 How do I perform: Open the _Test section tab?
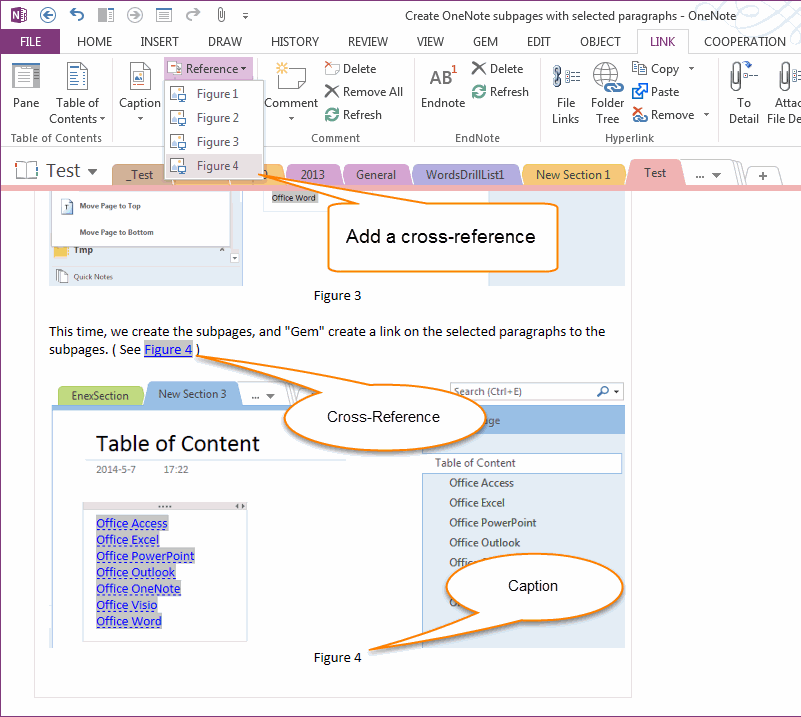point(138,175)
